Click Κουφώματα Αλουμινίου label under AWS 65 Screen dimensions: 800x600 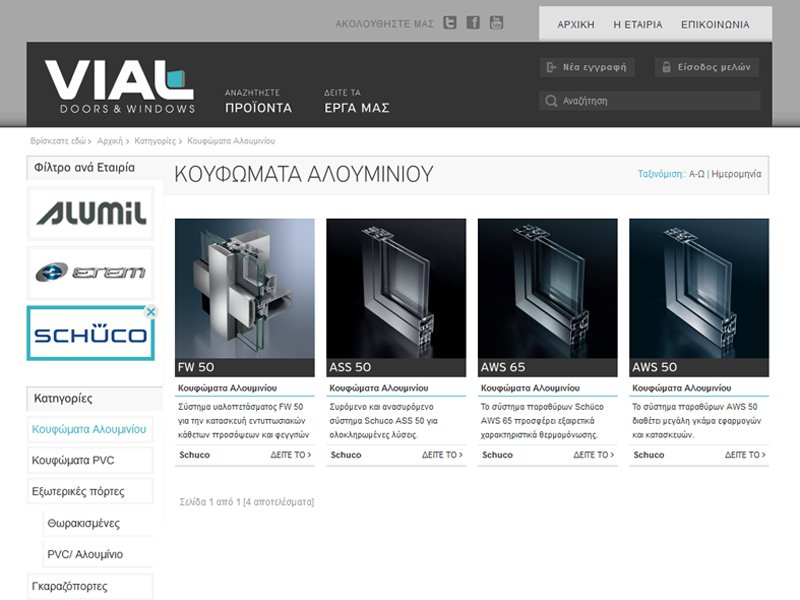click(530, 388)
